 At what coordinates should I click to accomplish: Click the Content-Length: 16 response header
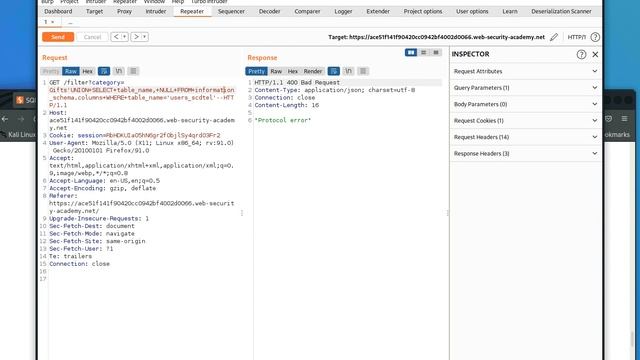coord(287,105)
